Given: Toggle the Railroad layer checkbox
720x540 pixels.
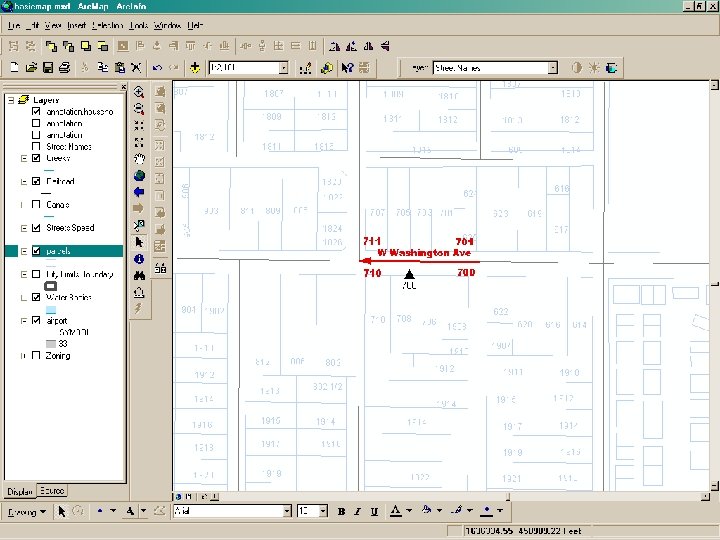Looking at the screenshot, I should point(36,181).
